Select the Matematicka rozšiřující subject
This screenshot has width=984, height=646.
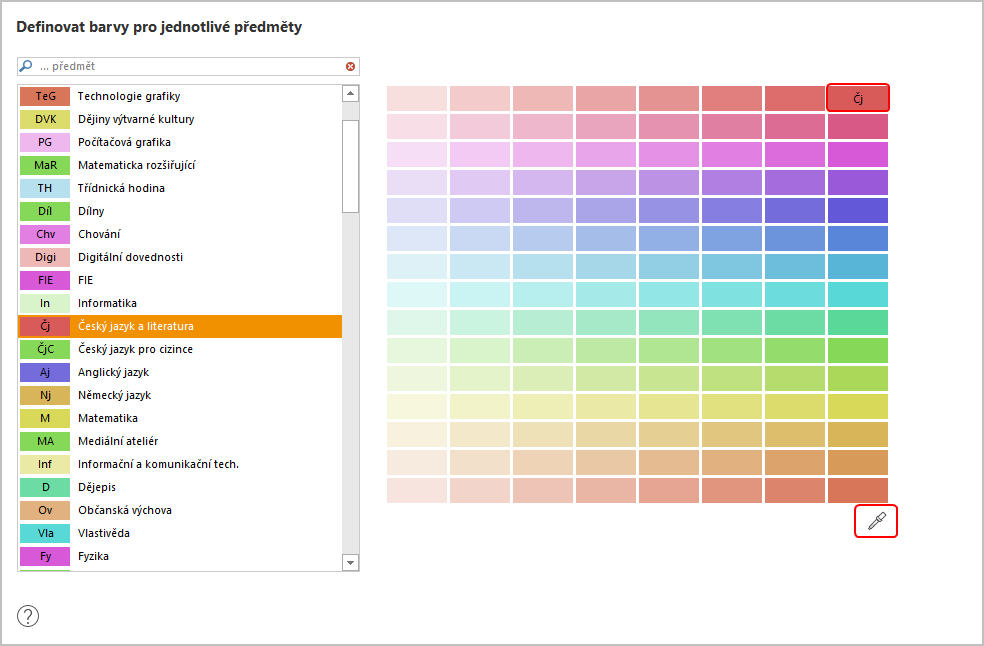coord(180,165)
